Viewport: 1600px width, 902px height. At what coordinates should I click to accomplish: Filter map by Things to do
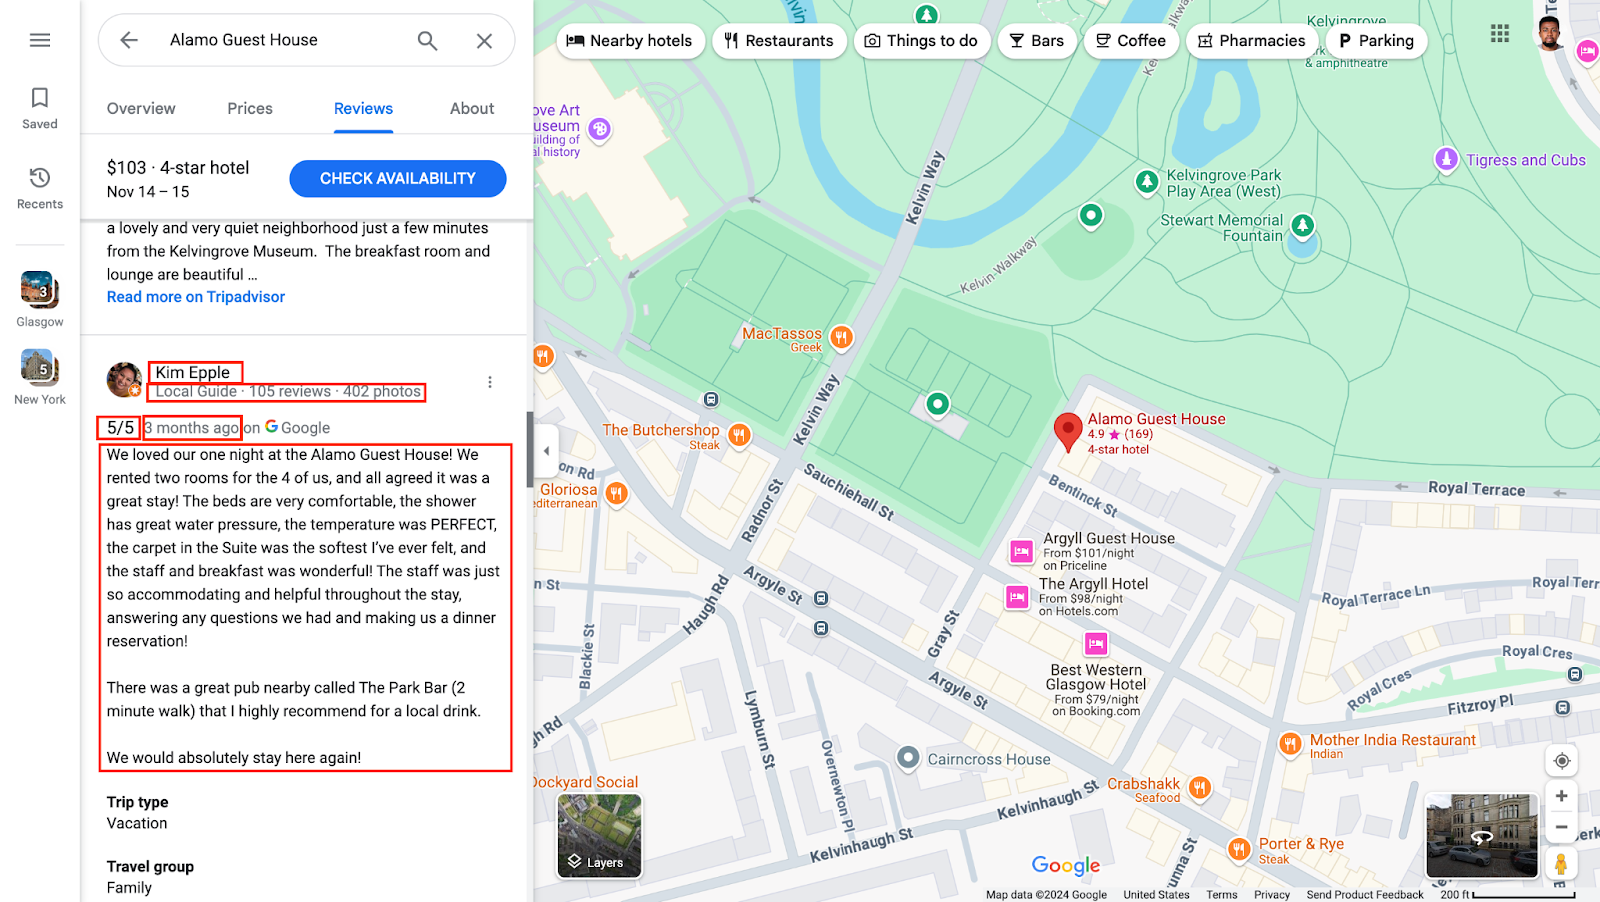[x=921, y=41]
